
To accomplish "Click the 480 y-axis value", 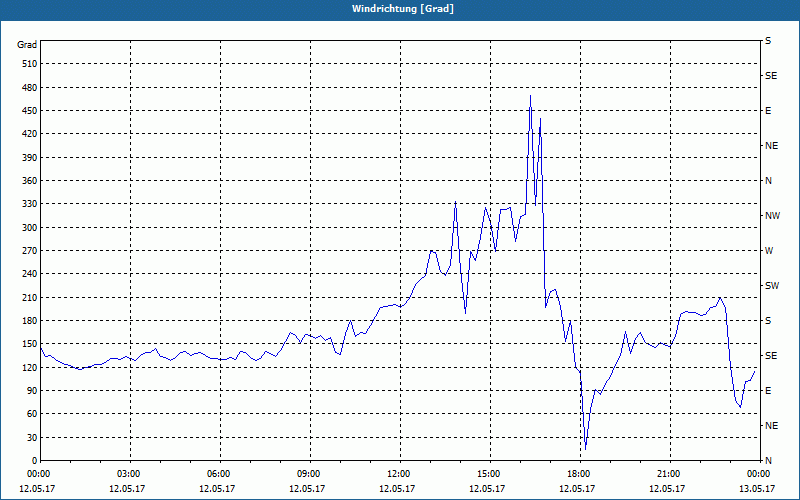I will [30, 87].
